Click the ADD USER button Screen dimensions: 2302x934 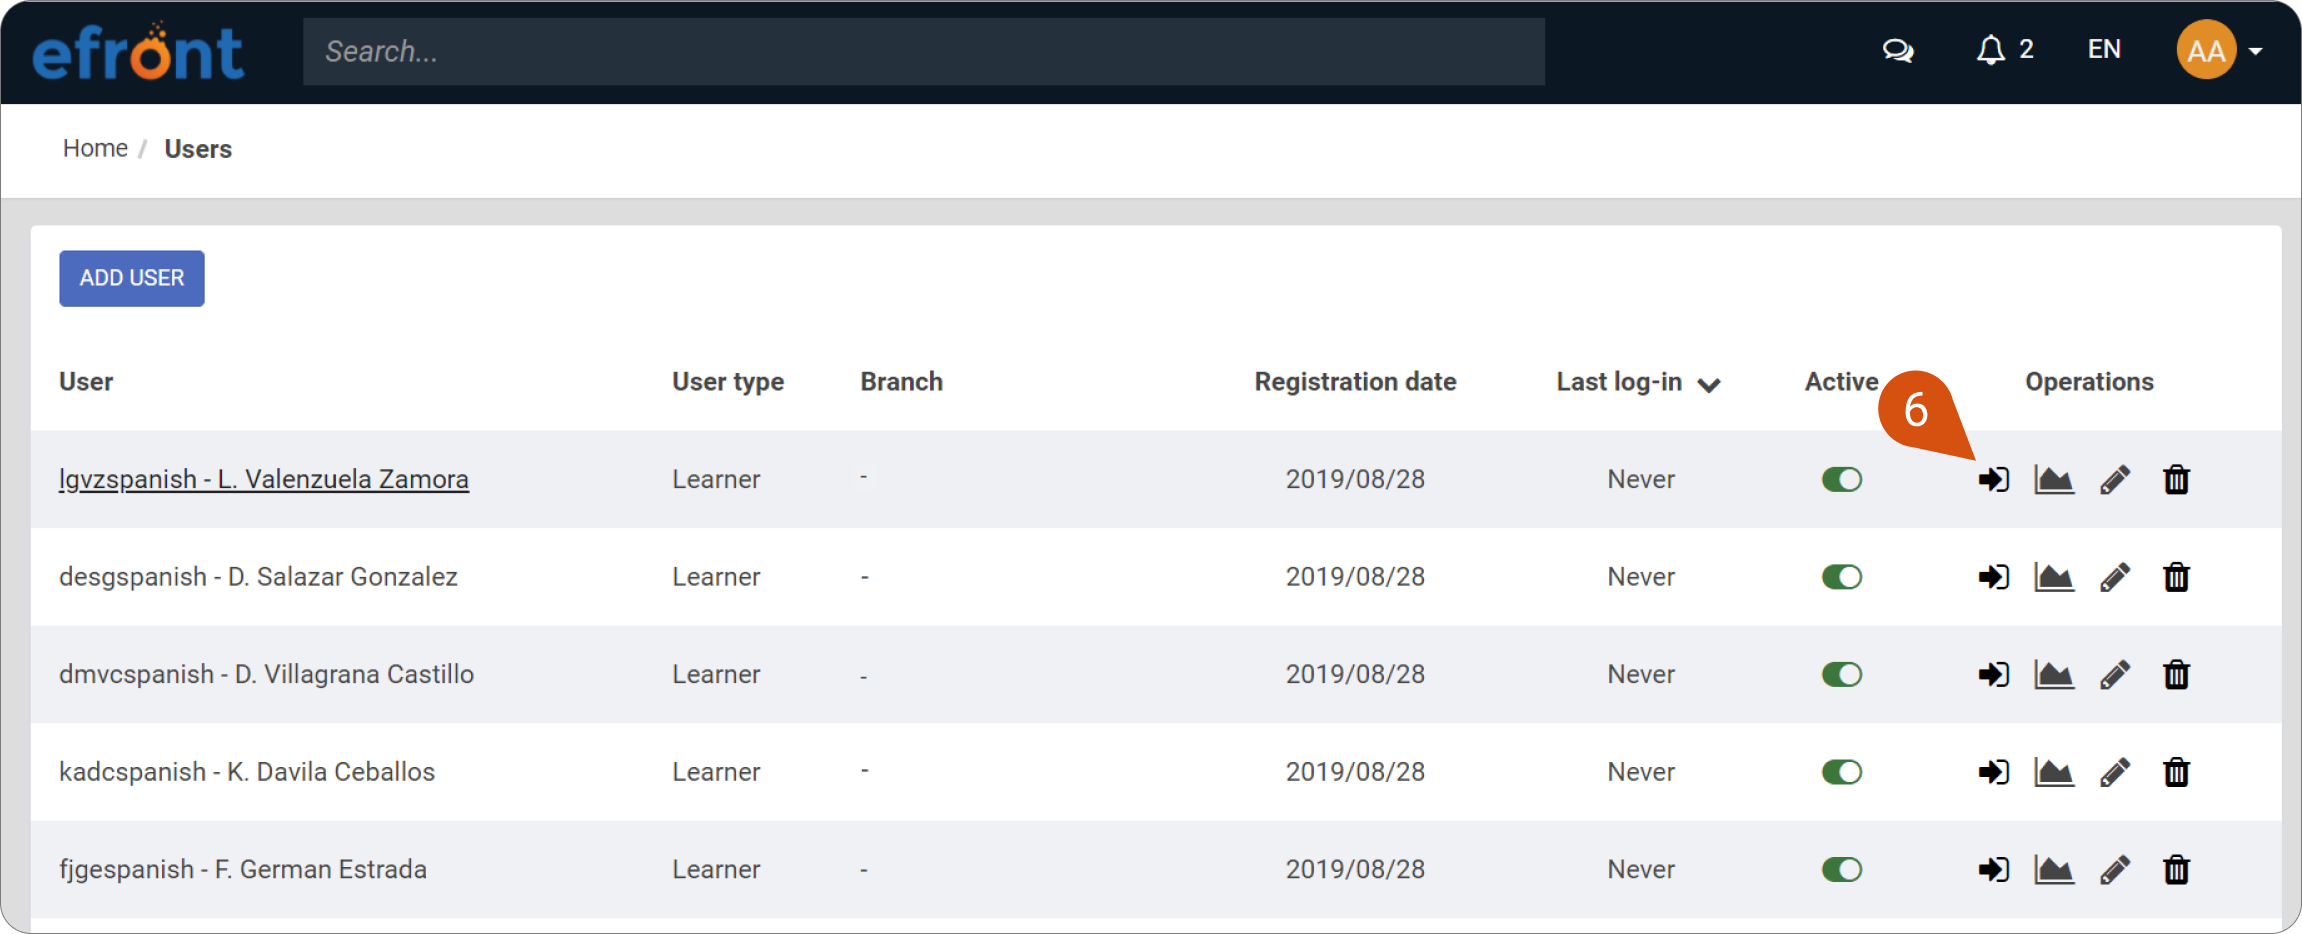pyautogui.click(x=132, y=278)
